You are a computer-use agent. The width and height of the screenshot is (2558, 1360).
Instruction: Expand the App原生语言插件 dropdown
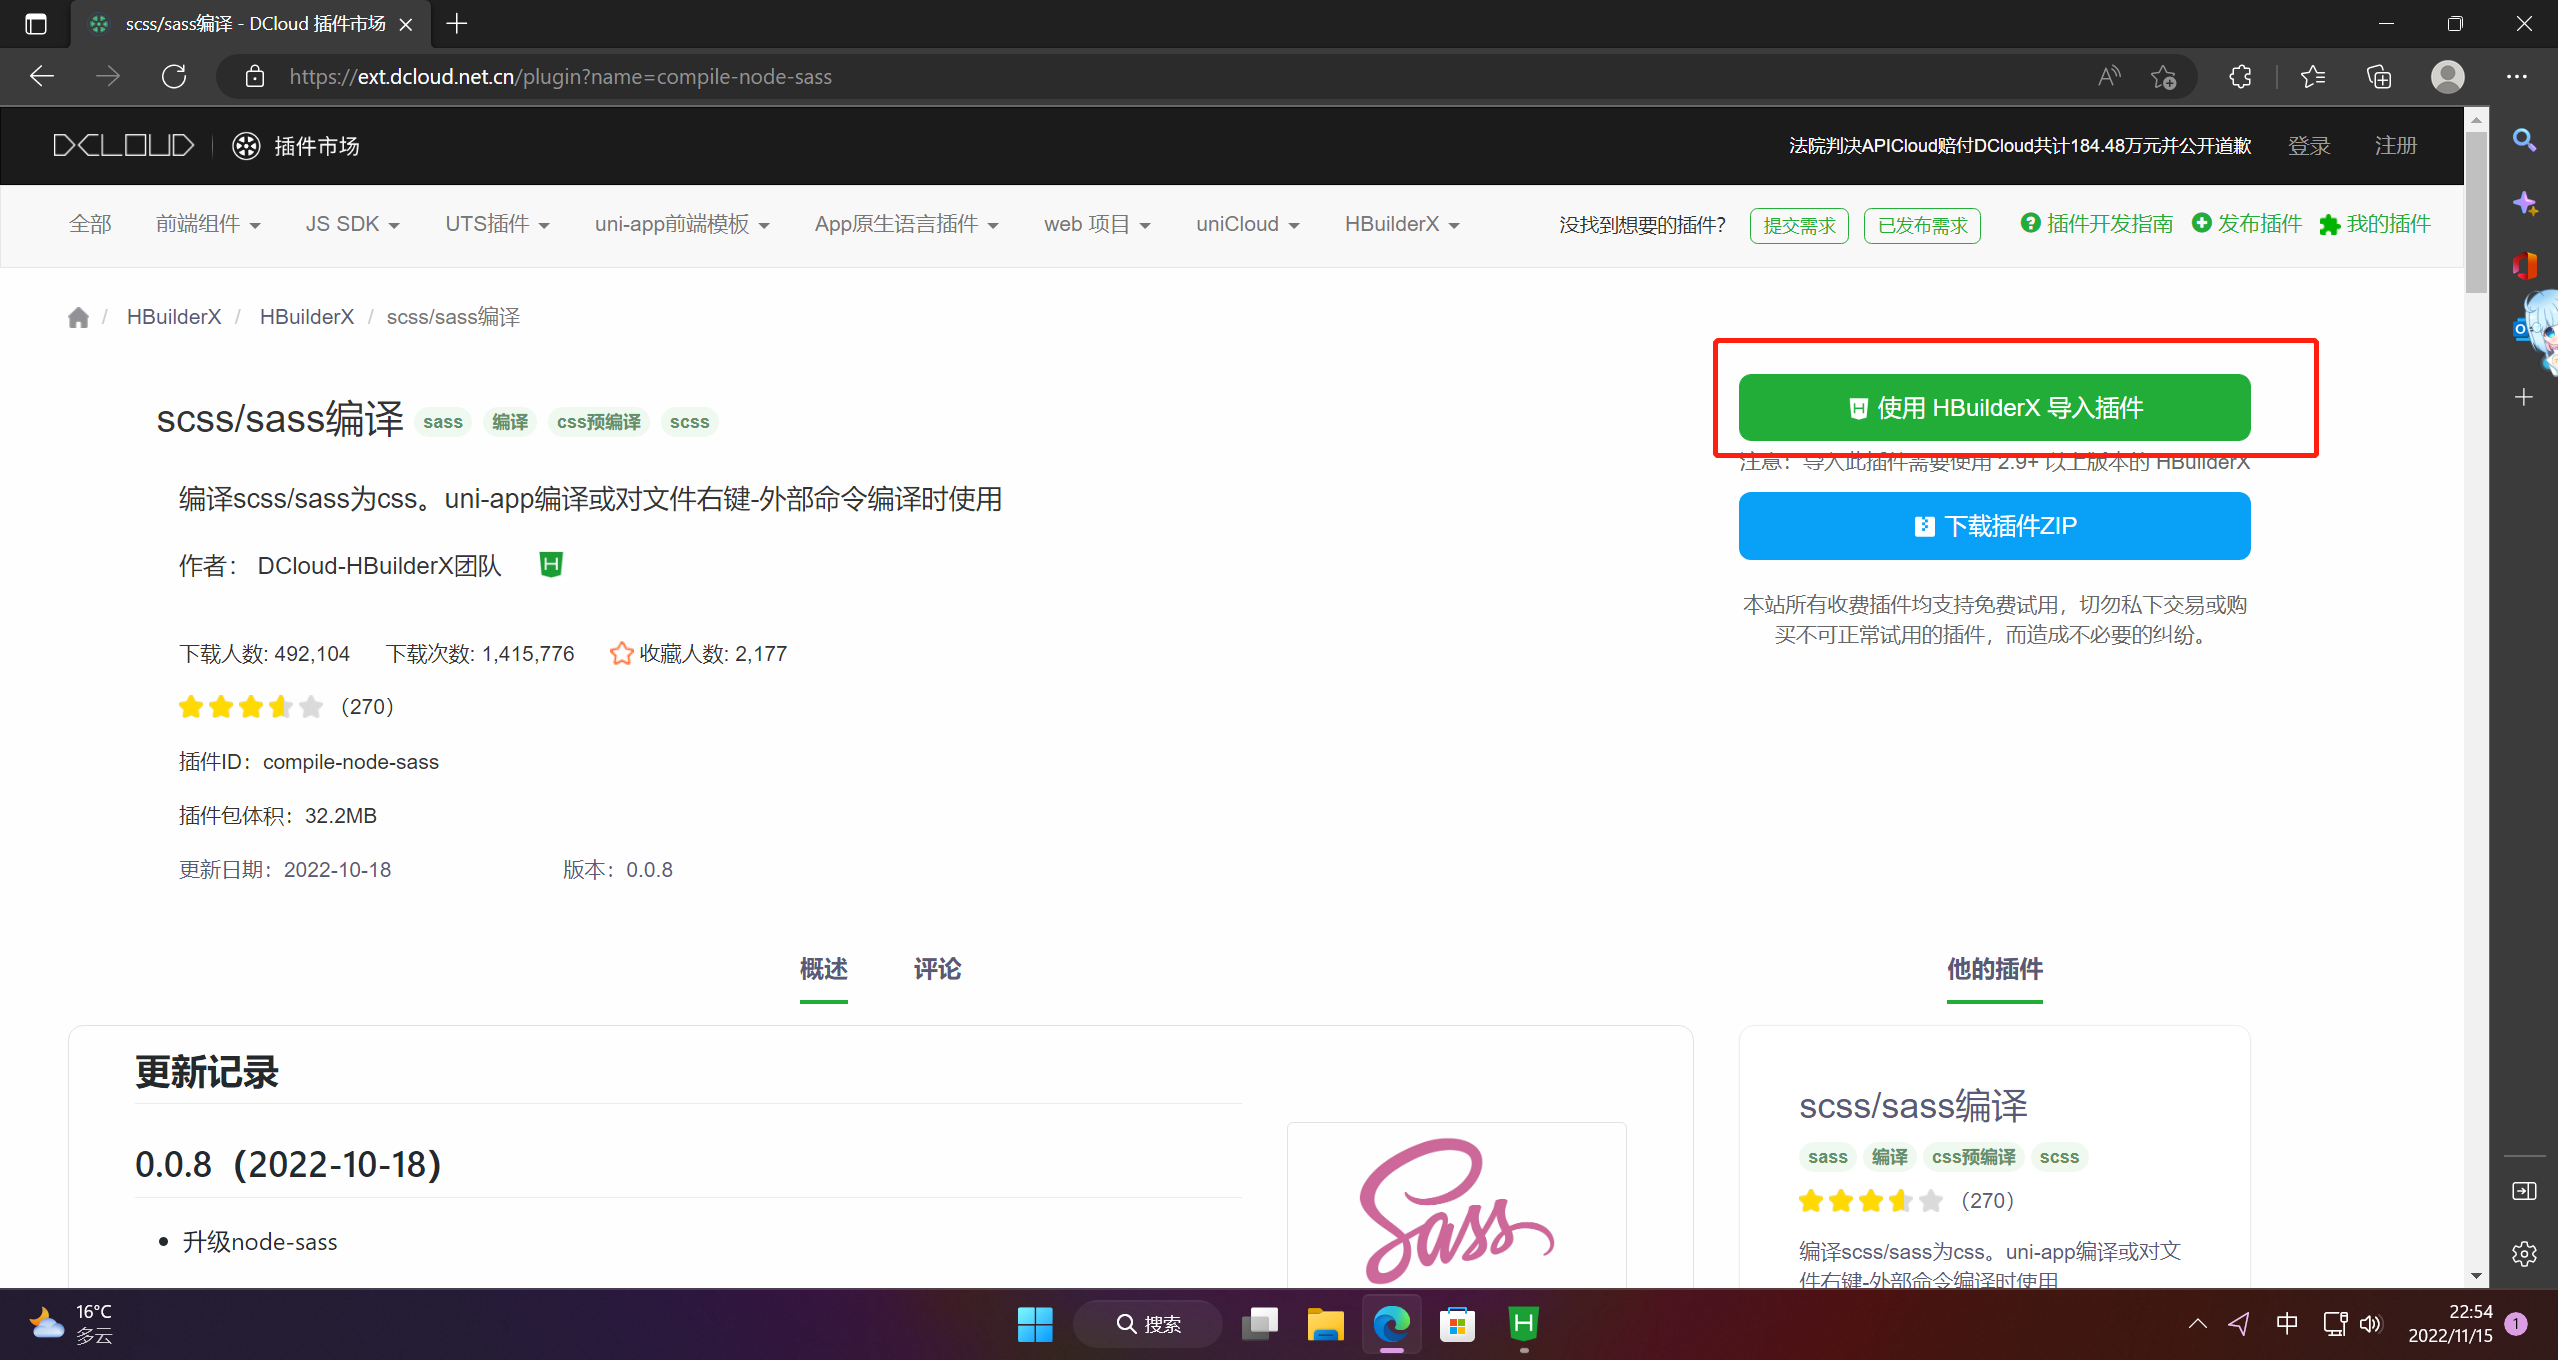pos(906,224)
